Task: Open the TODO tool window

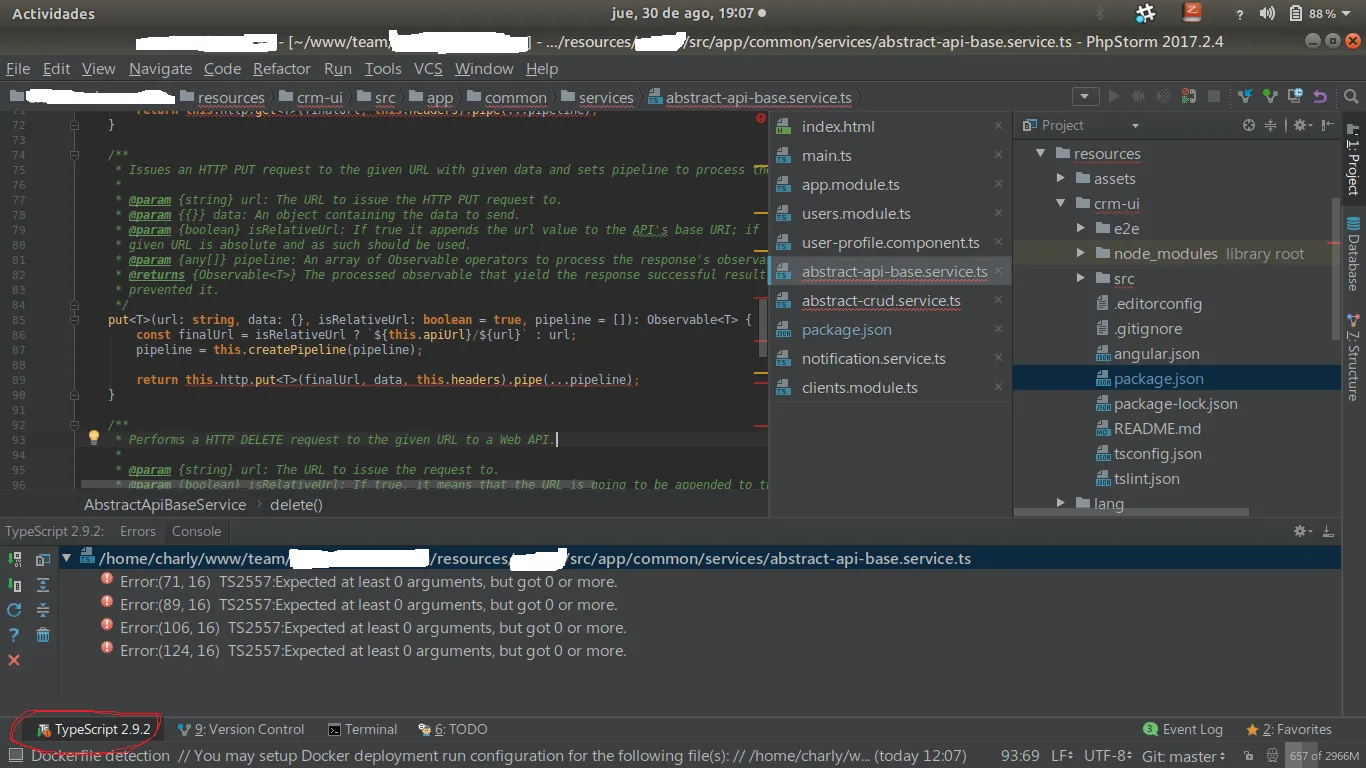Action: point(453,729)
